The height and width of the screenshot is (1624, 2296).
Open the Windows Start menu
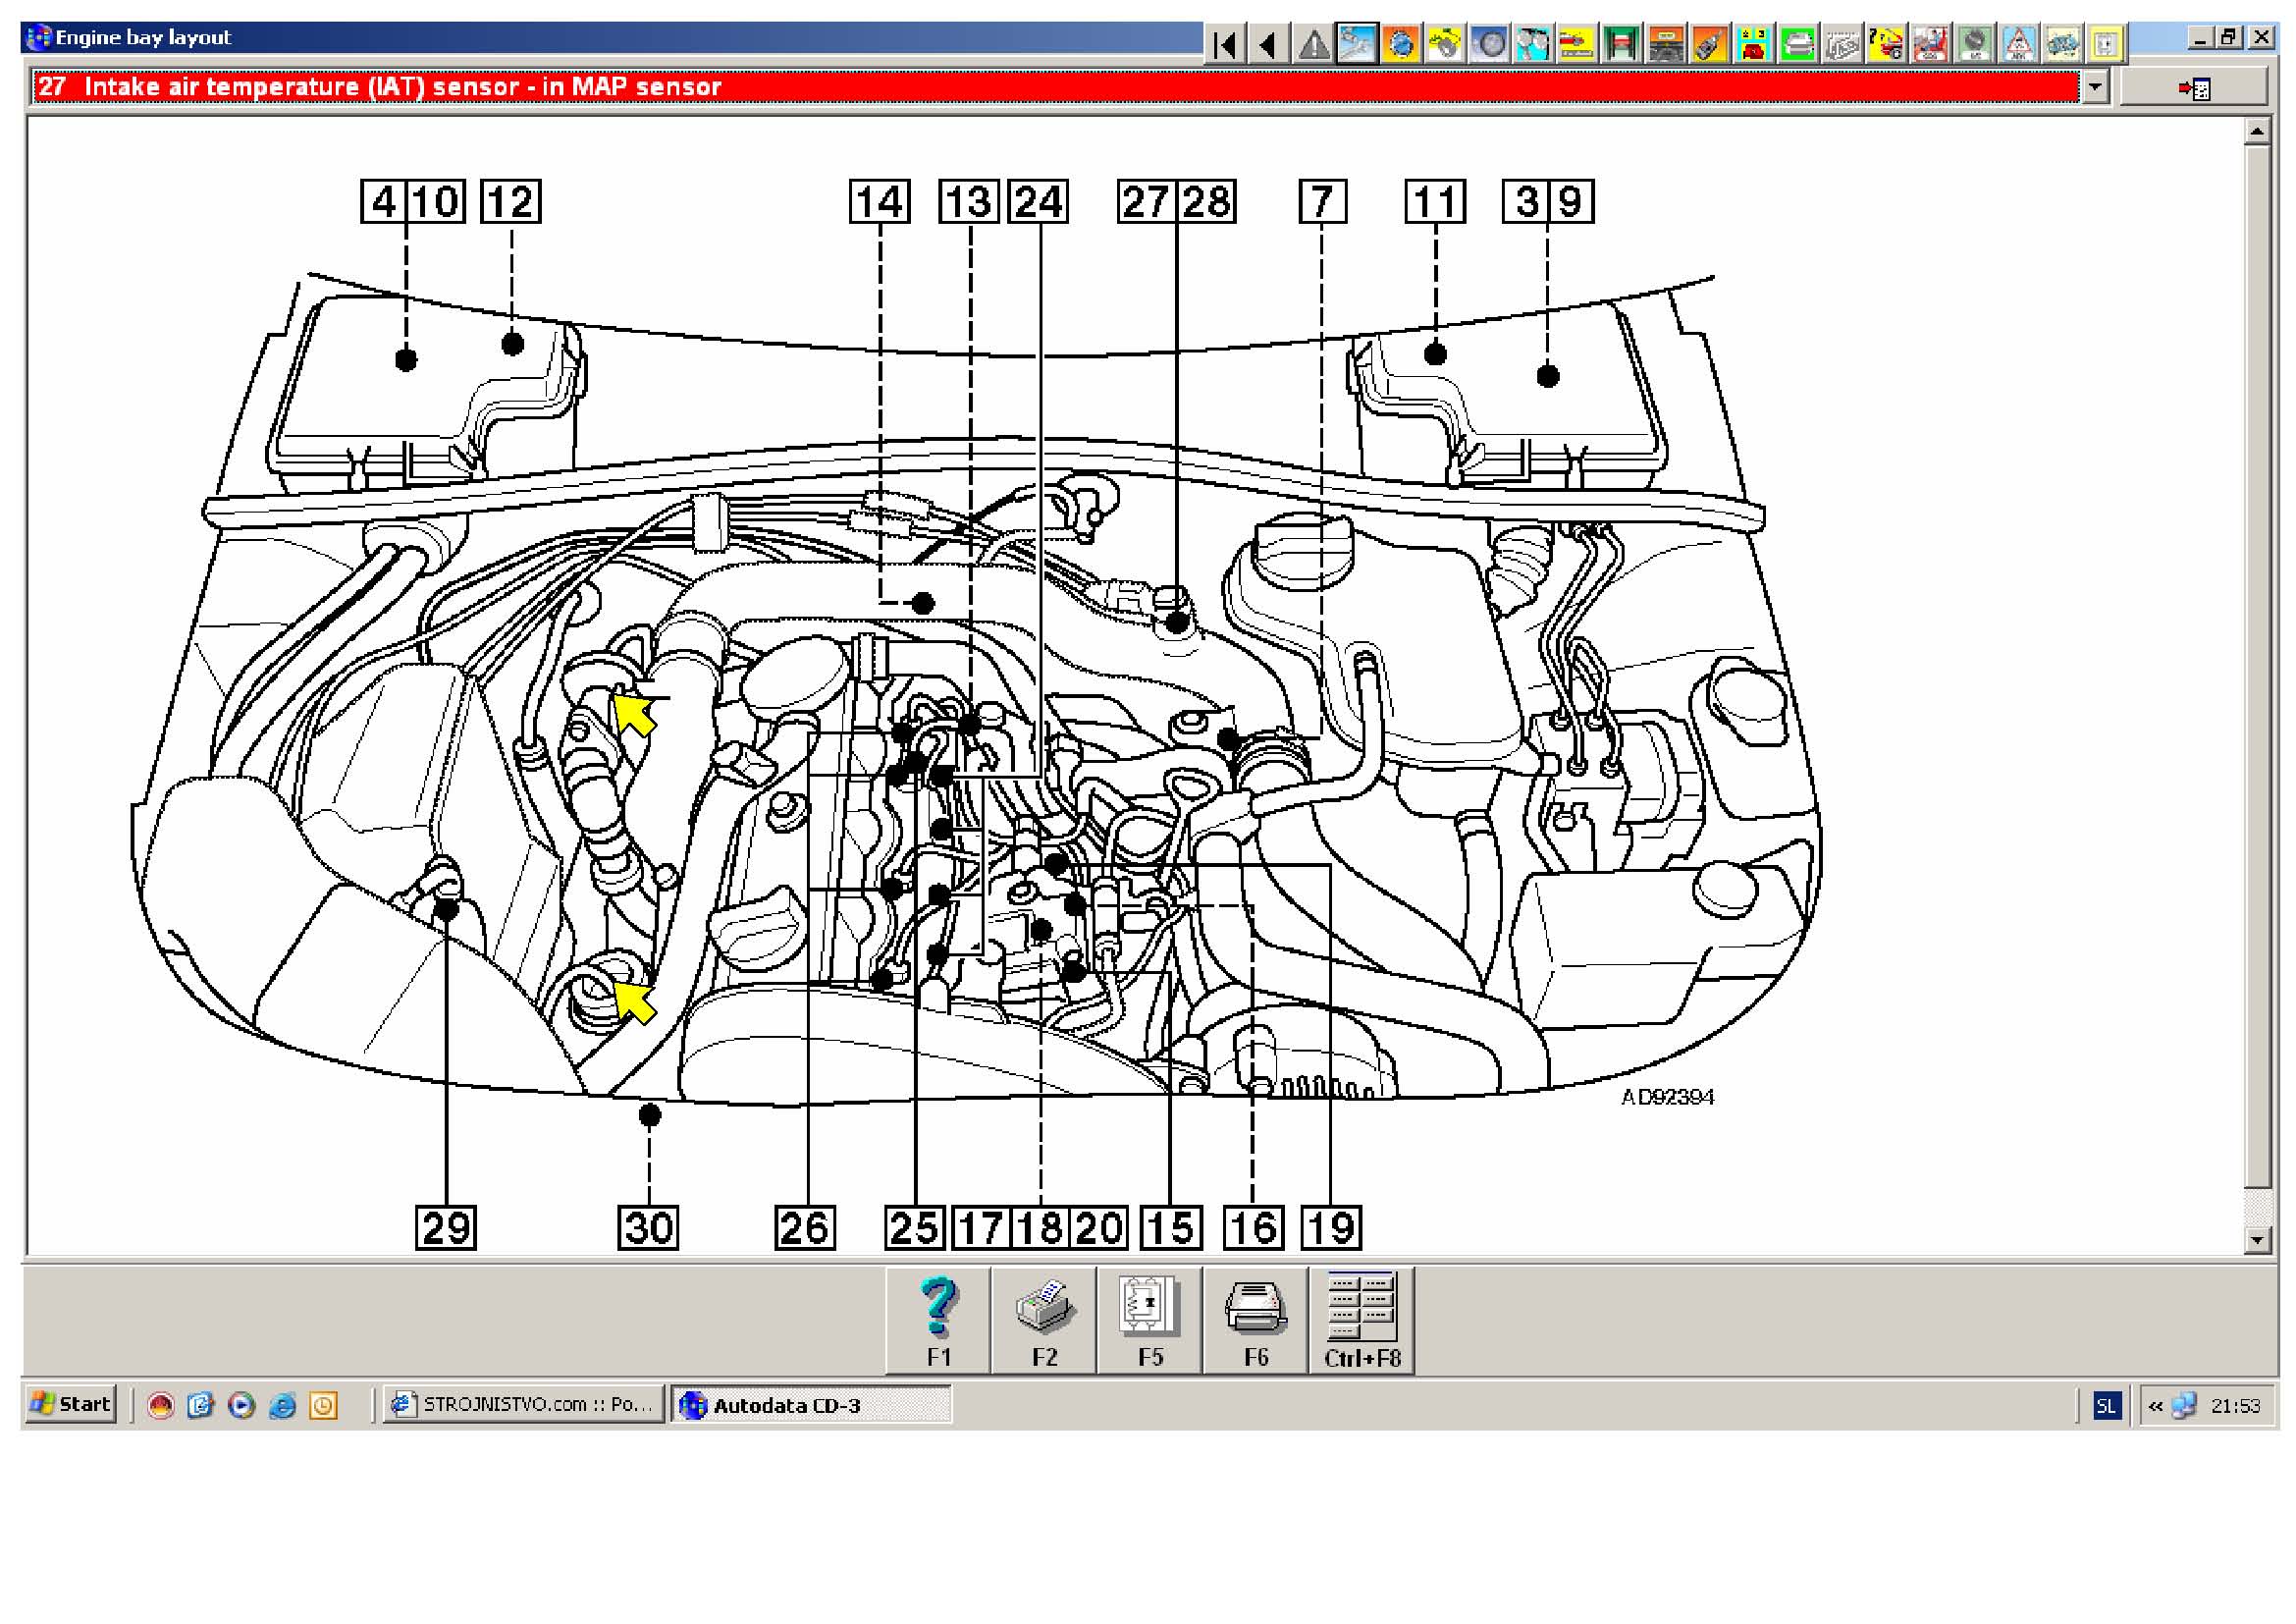(x=70, y=1404)
